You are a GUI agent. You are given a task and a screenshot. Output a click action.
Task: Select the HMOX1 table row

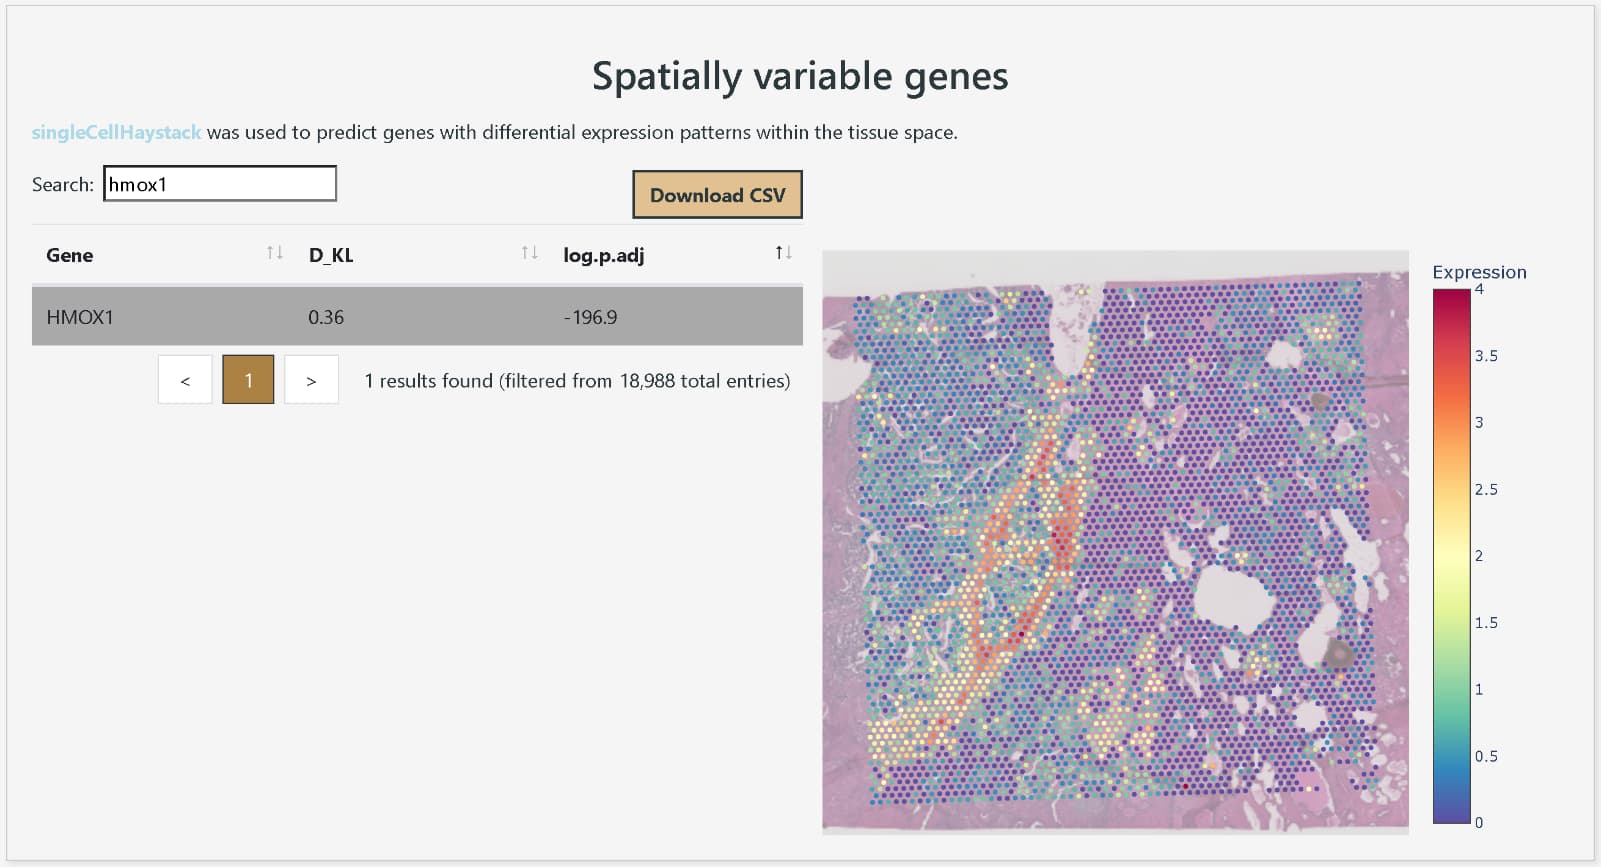pyautogui.click(x=417, y=317)
